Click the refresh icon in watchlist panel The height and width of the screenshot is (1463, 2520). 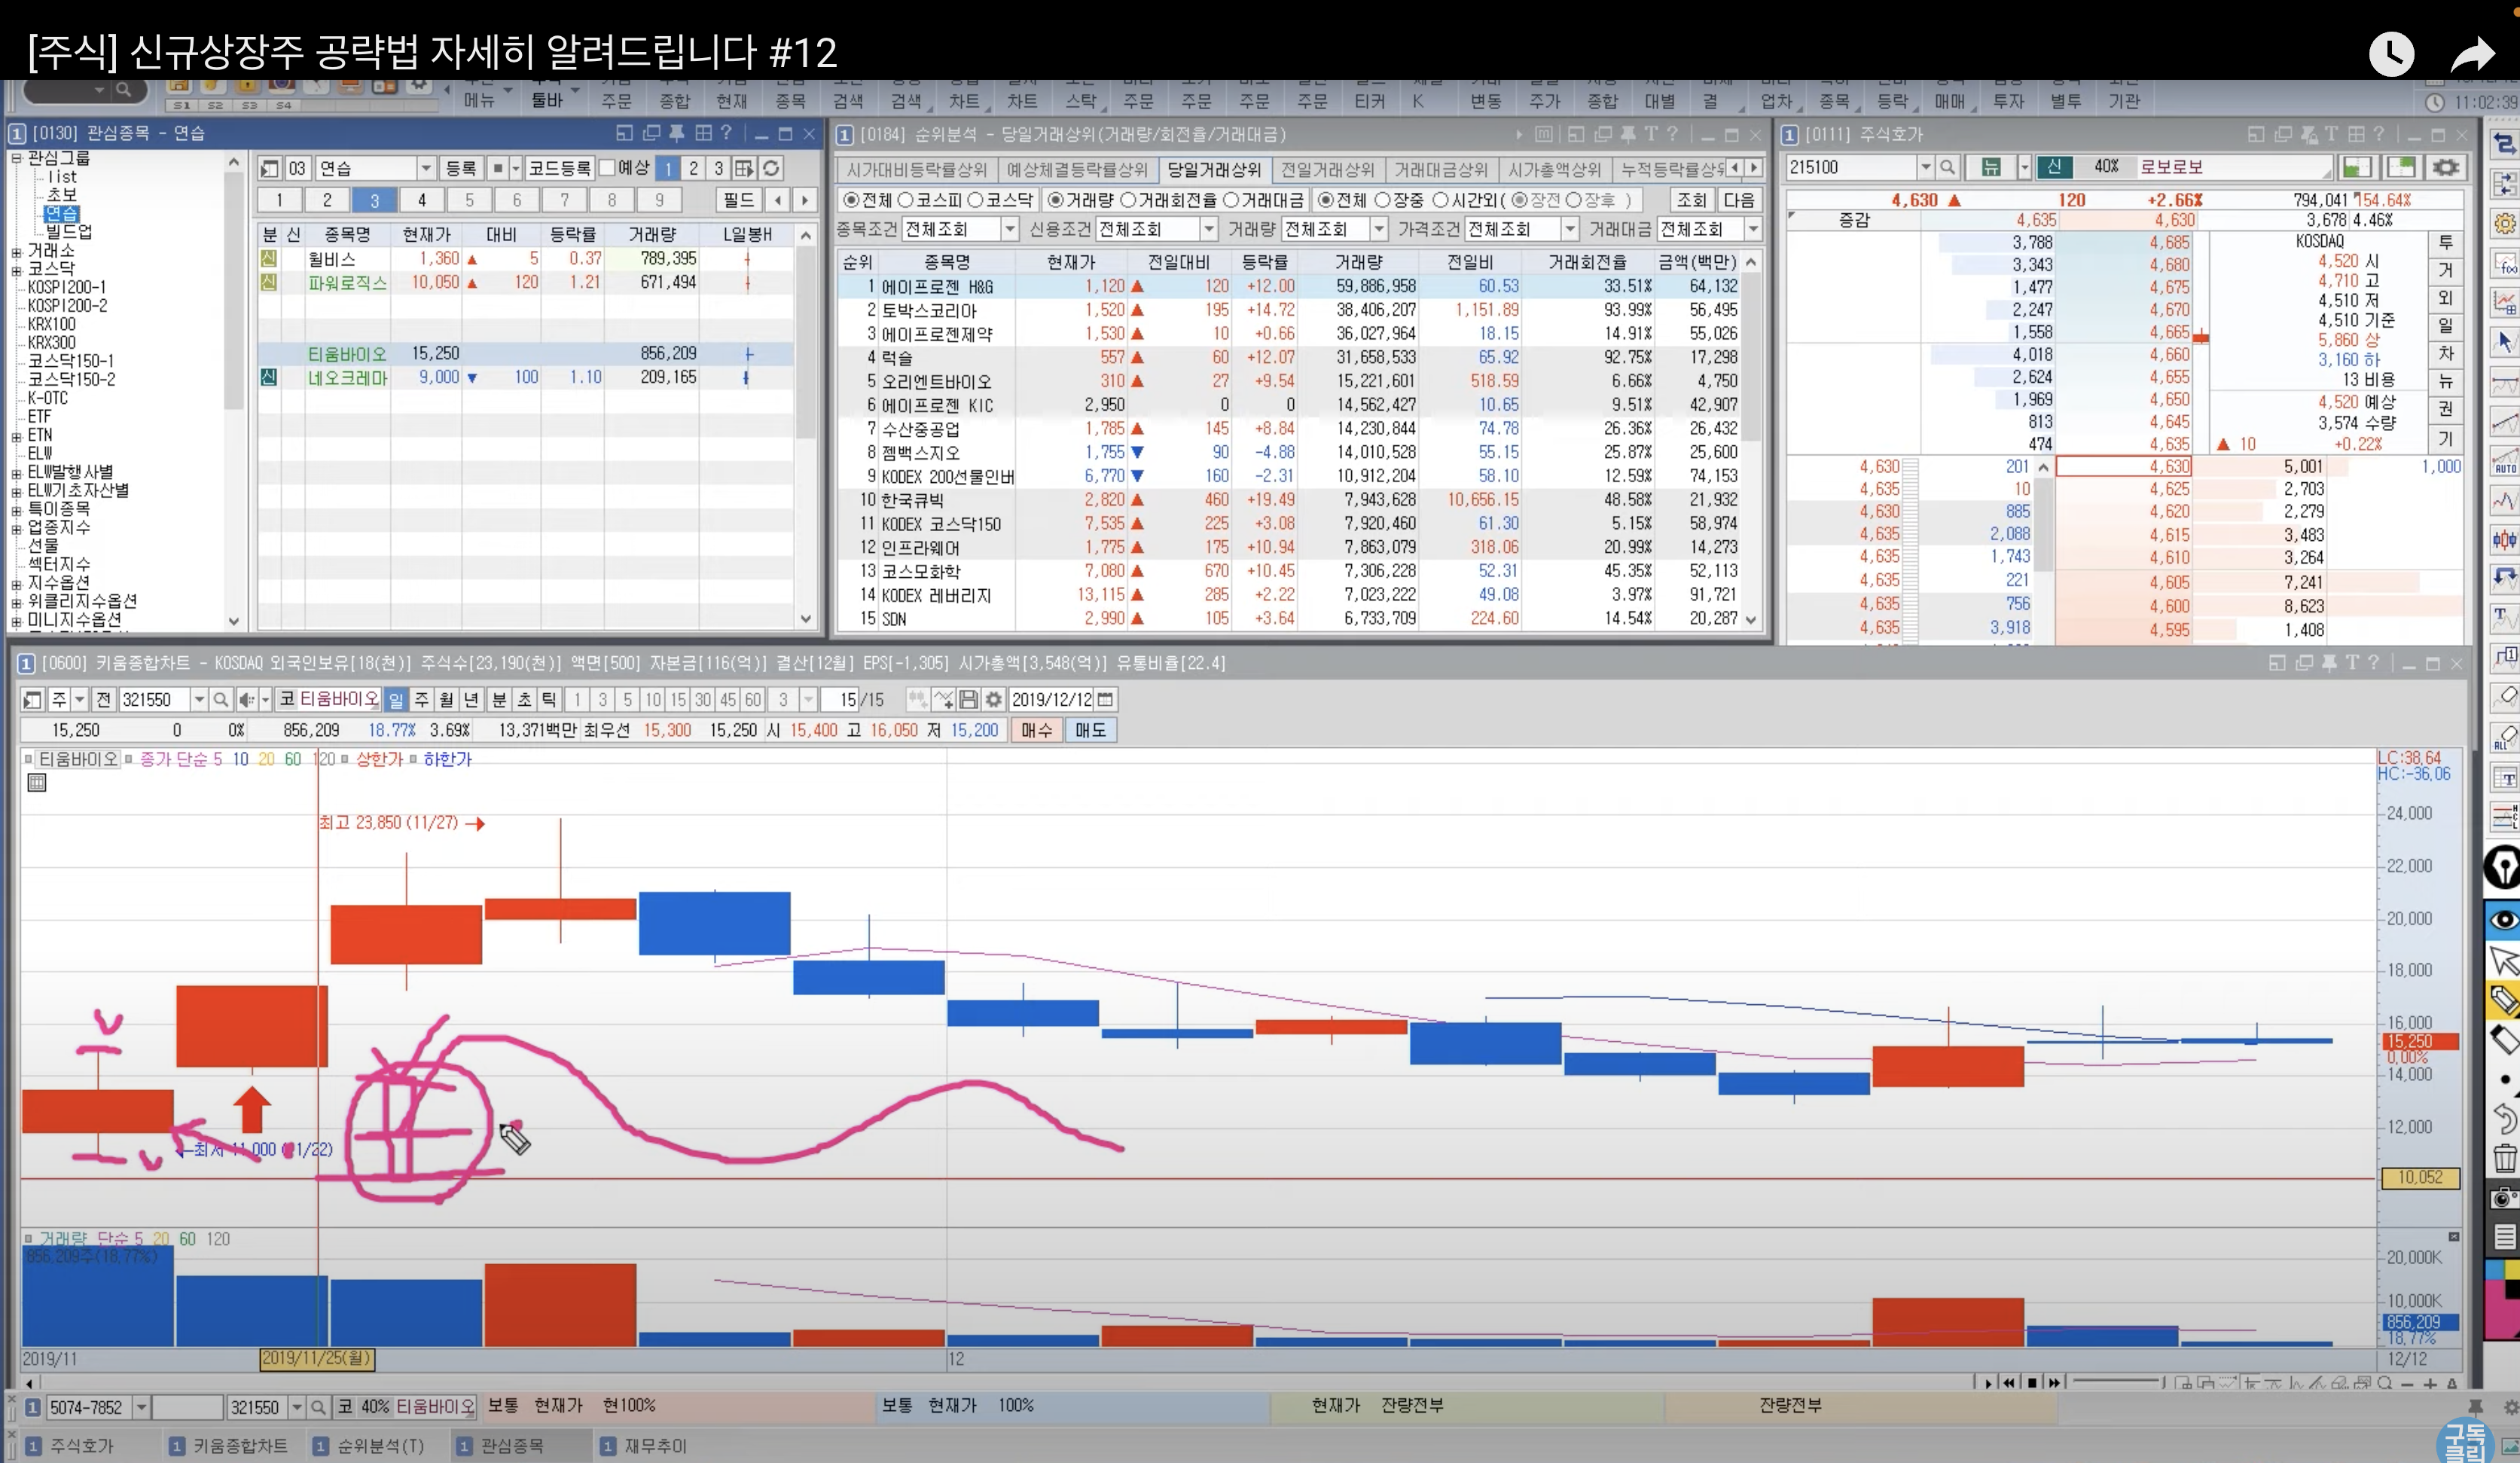click(771, 168)
